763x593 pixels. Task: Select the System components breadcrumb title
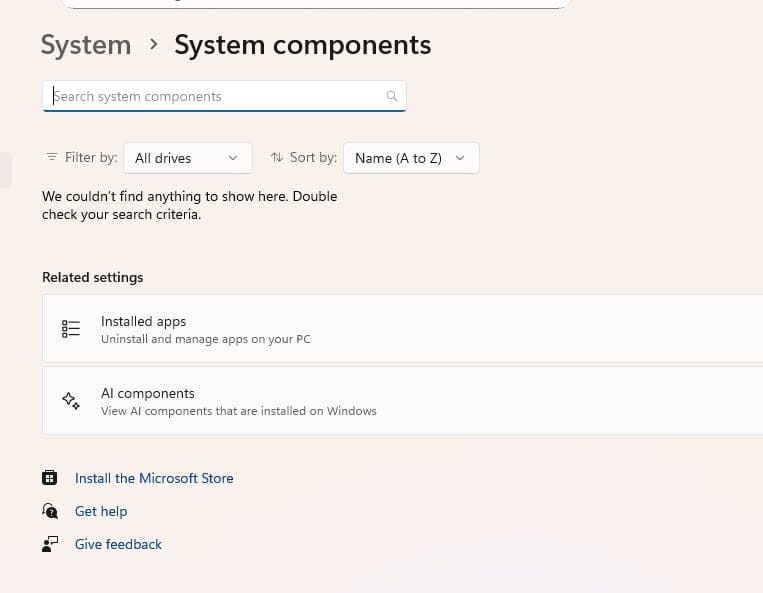coord(302,45)
